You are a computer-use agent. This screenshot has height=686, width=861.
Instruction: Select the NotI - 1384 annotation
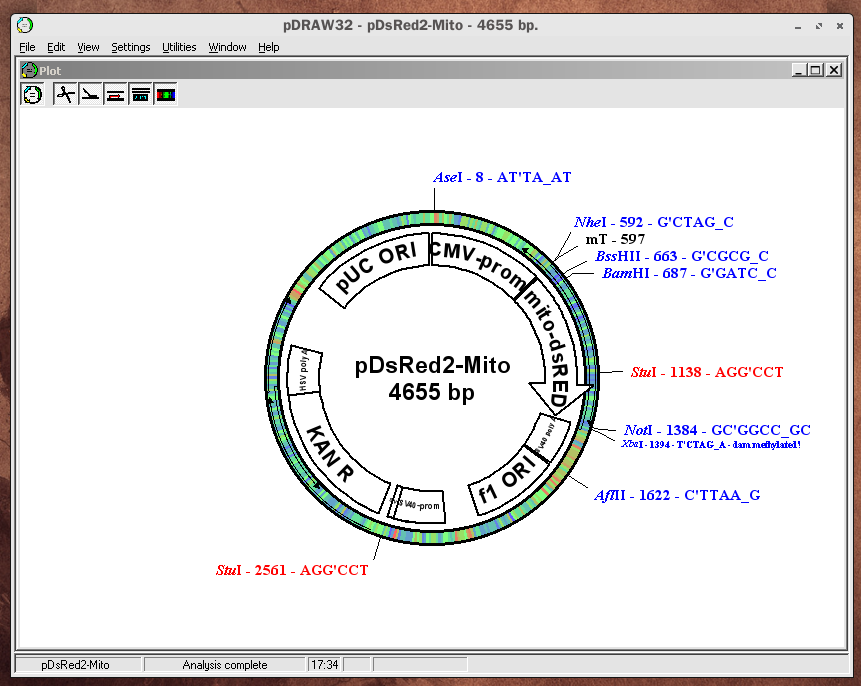pyautogui.click(x=716, y=430)
